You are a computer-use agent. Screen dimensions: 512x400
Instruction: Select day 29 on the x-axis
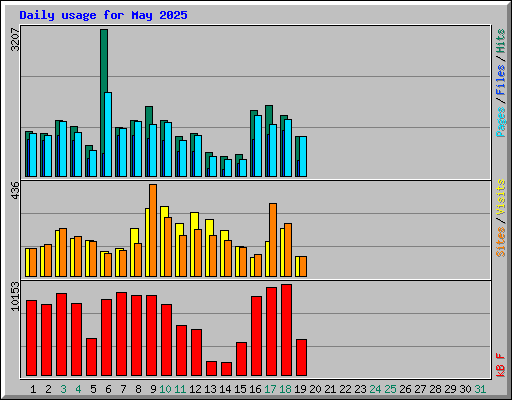450,389
